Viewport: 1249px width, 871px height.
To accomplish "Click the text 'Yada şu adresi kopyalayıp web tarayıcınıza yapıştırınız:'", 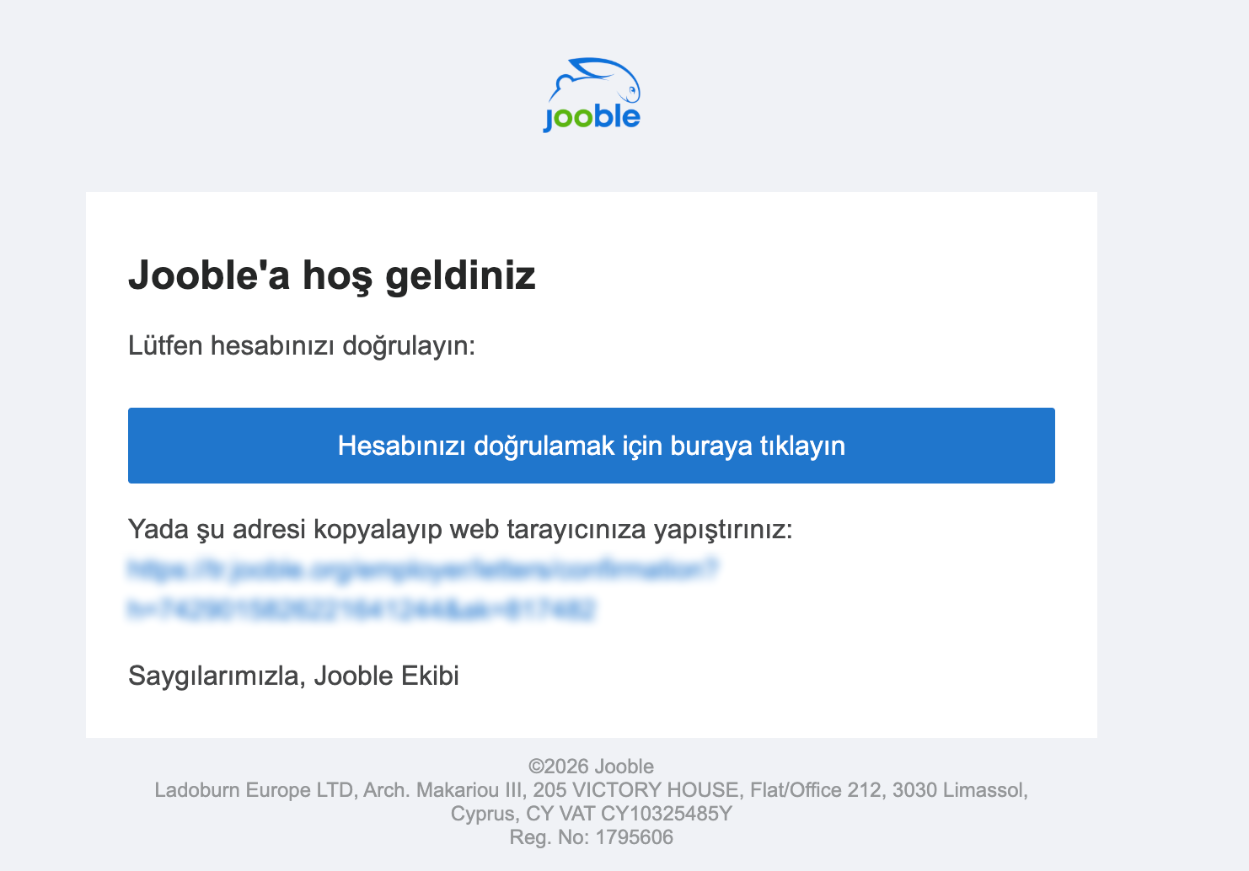I will click(x=460, y=530).
